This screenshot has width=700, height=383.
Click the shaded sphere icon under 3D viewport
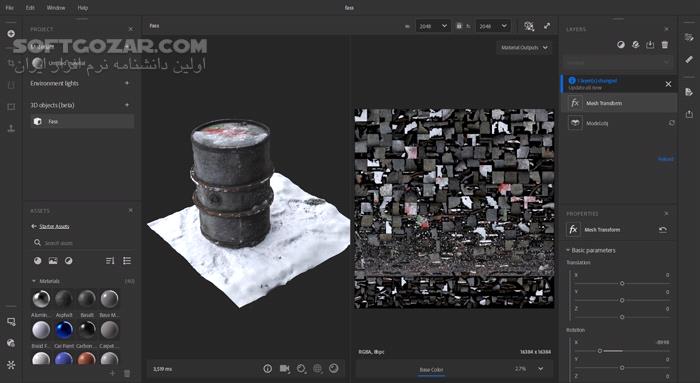334,369
